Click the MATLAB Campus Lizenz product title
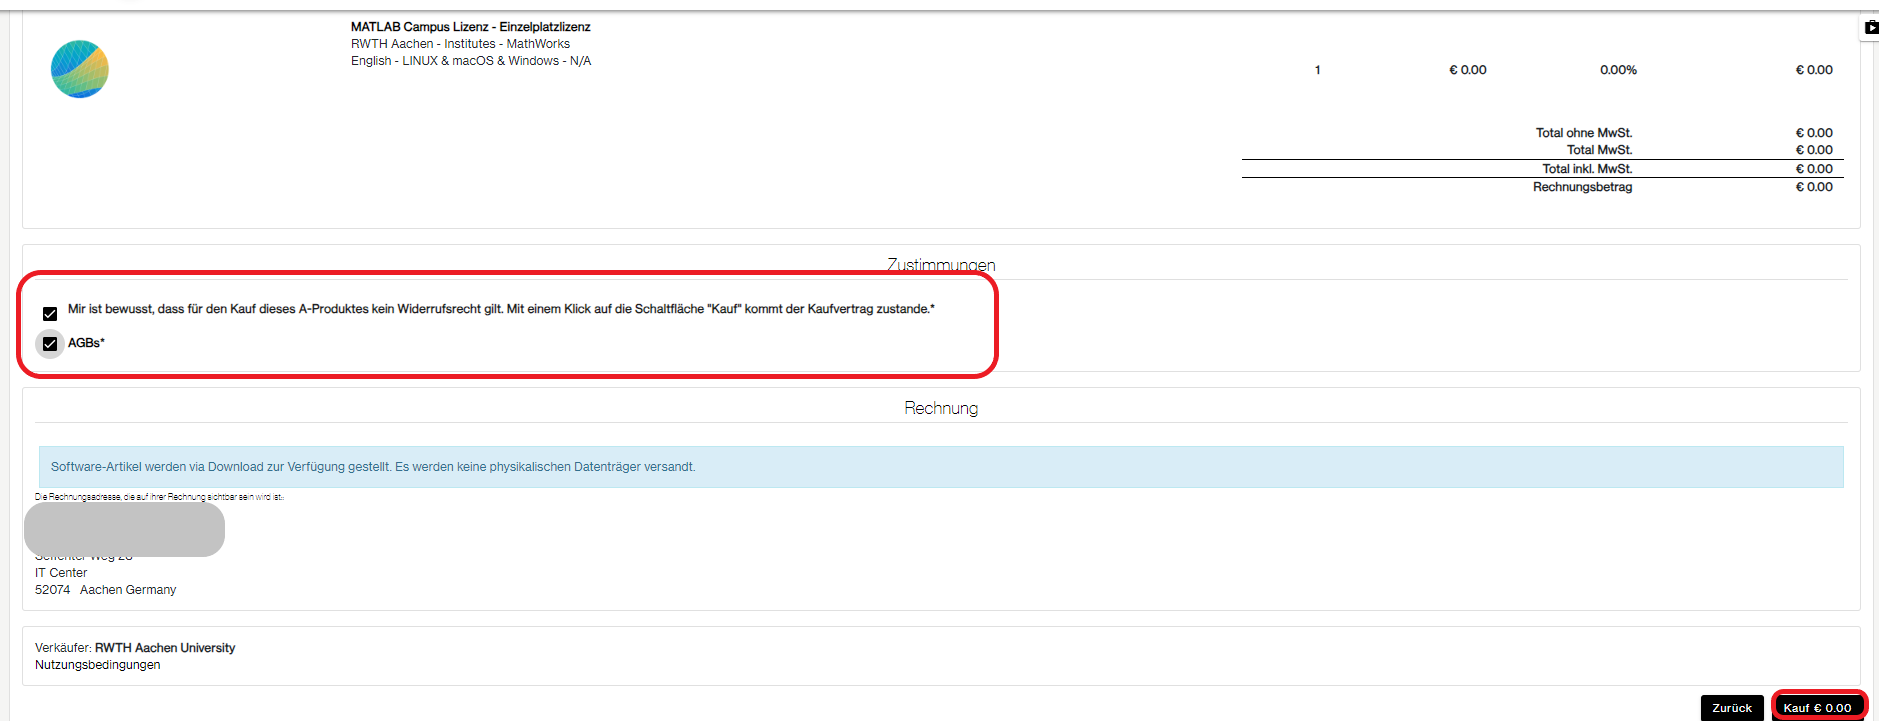Screen dimensions: 1879x721 pos(470,27)
